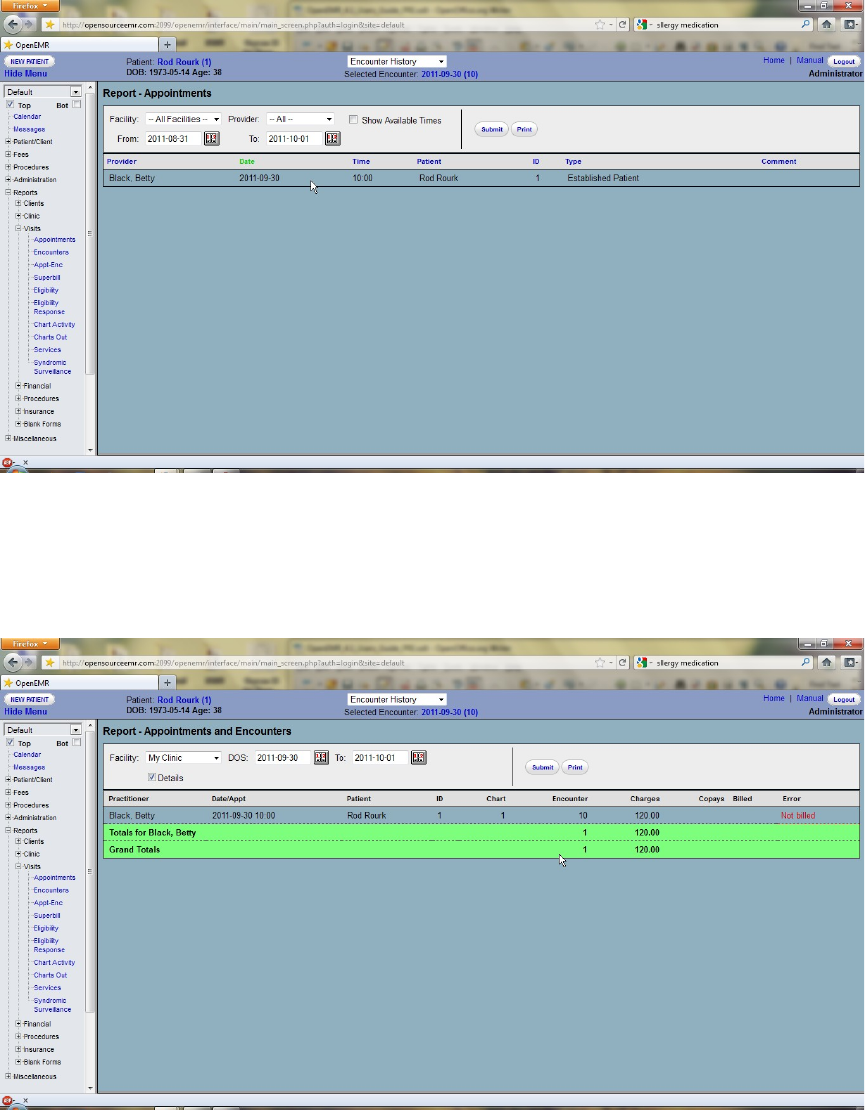Open Encounter History dropdown in Appointments and Encounters window
Viewport: 865px width, 1110px height.
397,699
